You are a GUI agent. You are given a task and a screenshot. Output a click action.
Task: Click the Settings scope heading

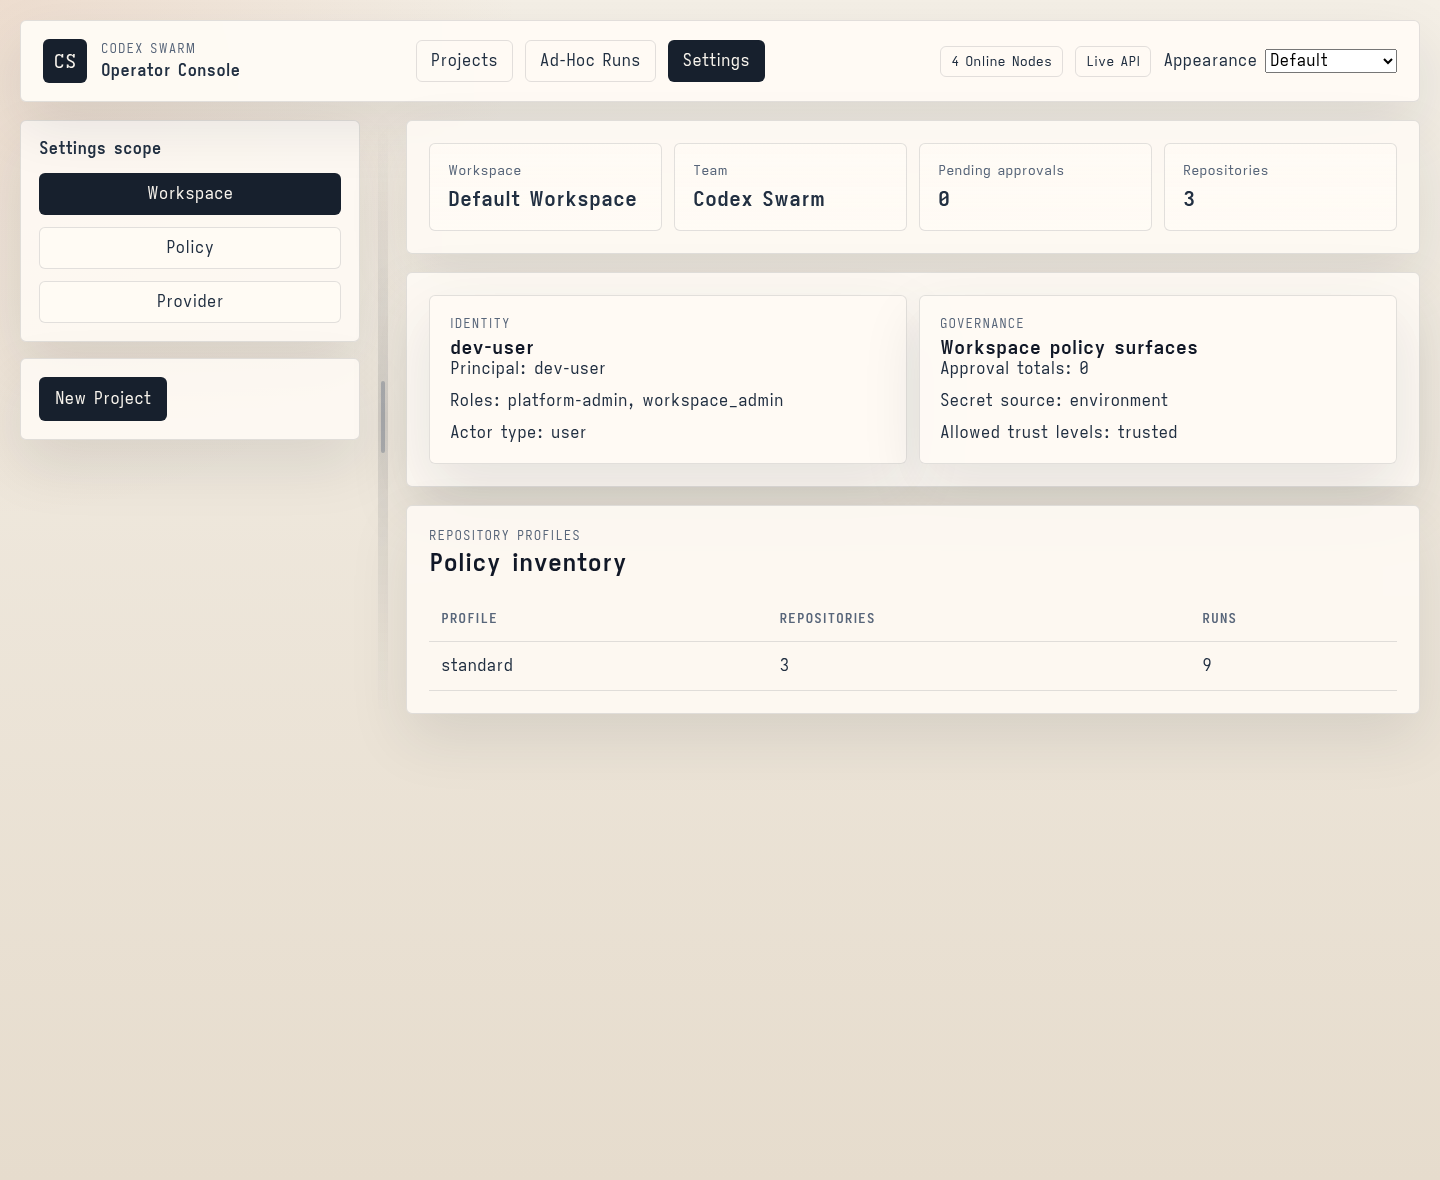click(100, 148)
